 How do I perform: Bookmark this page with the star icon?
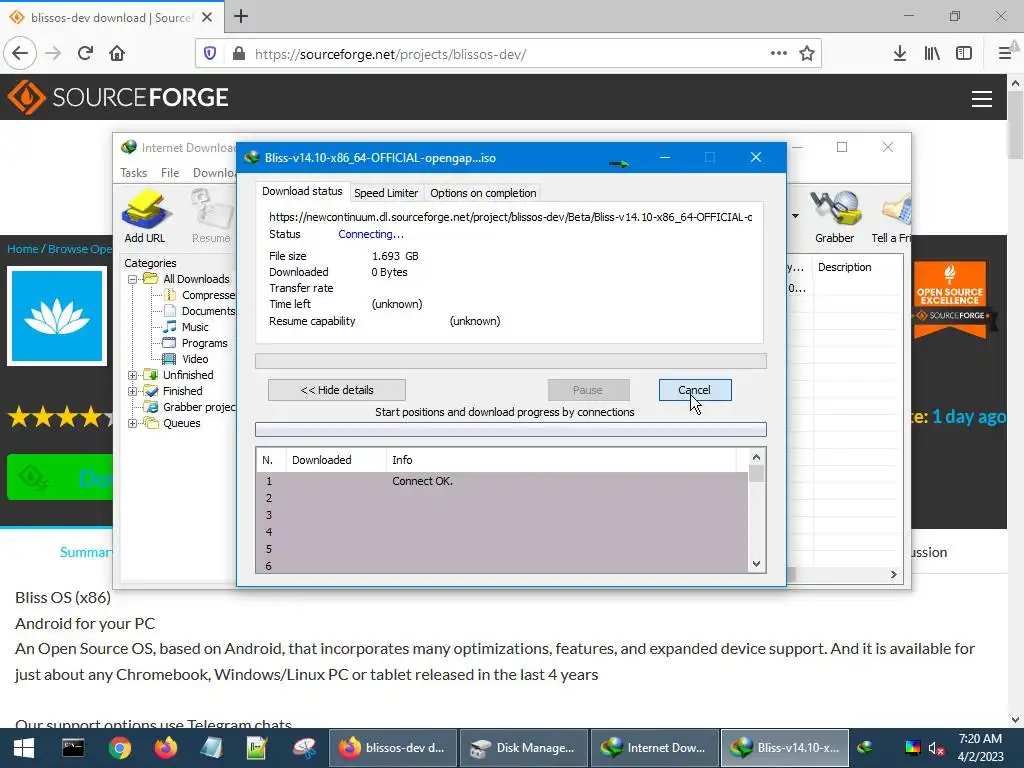pos(807,54)
